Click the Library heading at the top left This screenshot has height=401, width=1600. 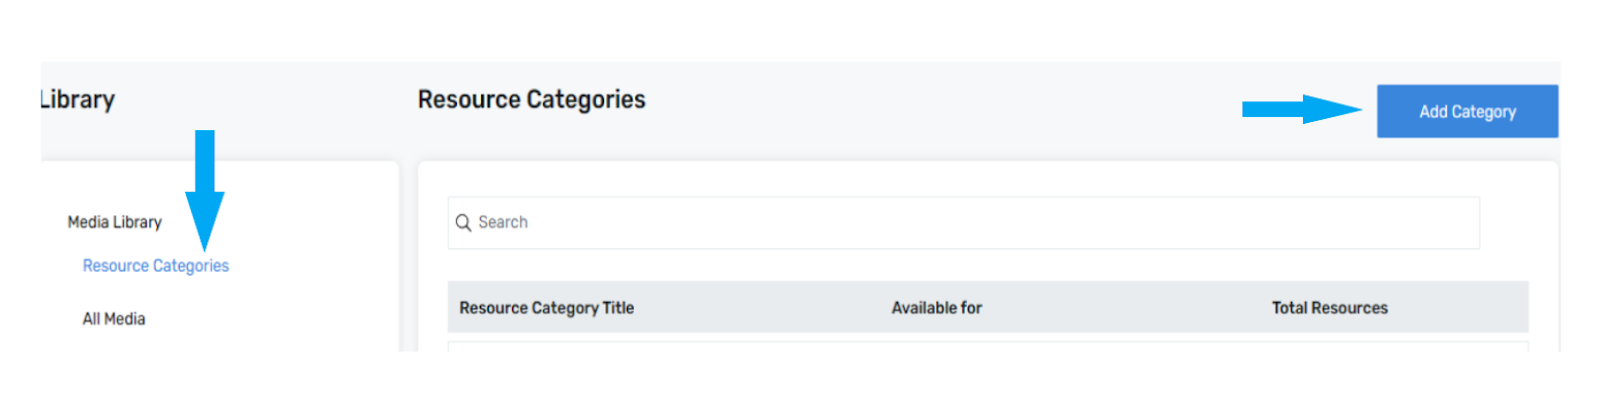77,100
